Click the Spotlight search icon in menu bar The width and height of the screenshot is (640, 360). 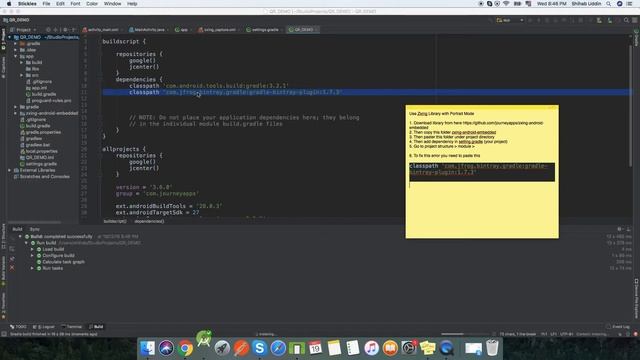click(609, 4)
